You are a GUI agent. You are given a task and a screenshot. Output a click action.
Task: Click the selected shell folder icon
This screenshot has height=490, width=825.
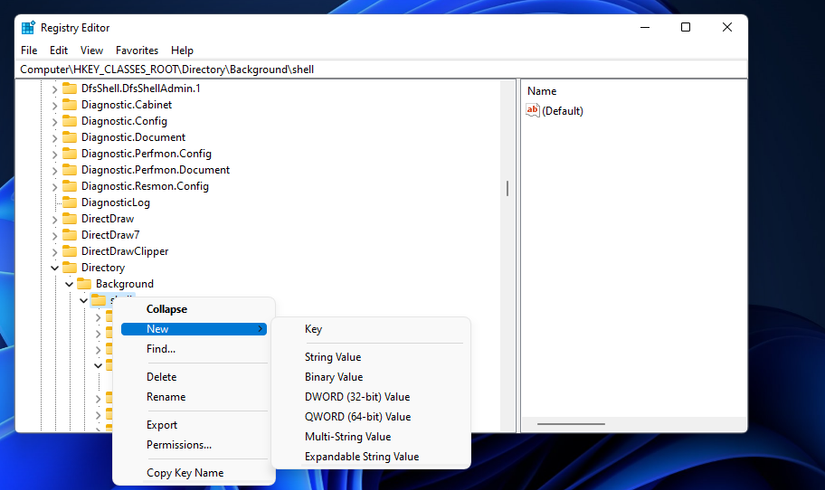tap(98, 300)
